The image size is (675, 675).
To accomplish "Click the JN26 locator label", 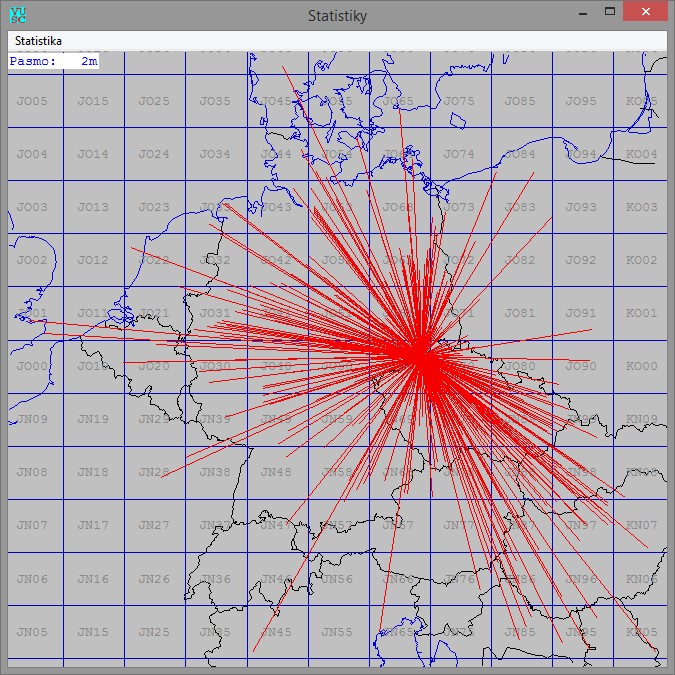I will pyautogui.click(x=154, y=579).
